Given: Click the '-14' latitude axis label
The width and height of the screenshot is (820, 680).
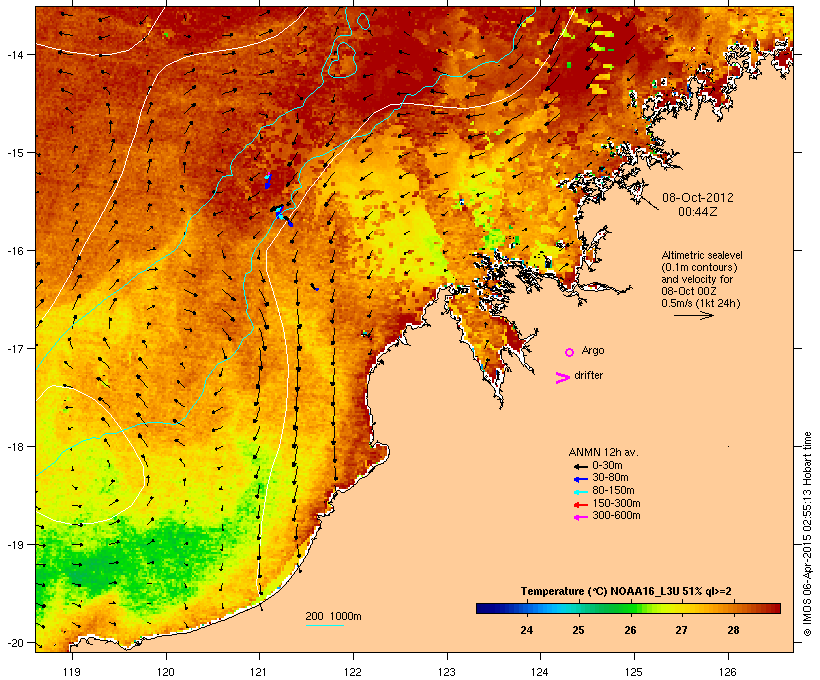Looking at the screenshot, I should pos(14,54).
